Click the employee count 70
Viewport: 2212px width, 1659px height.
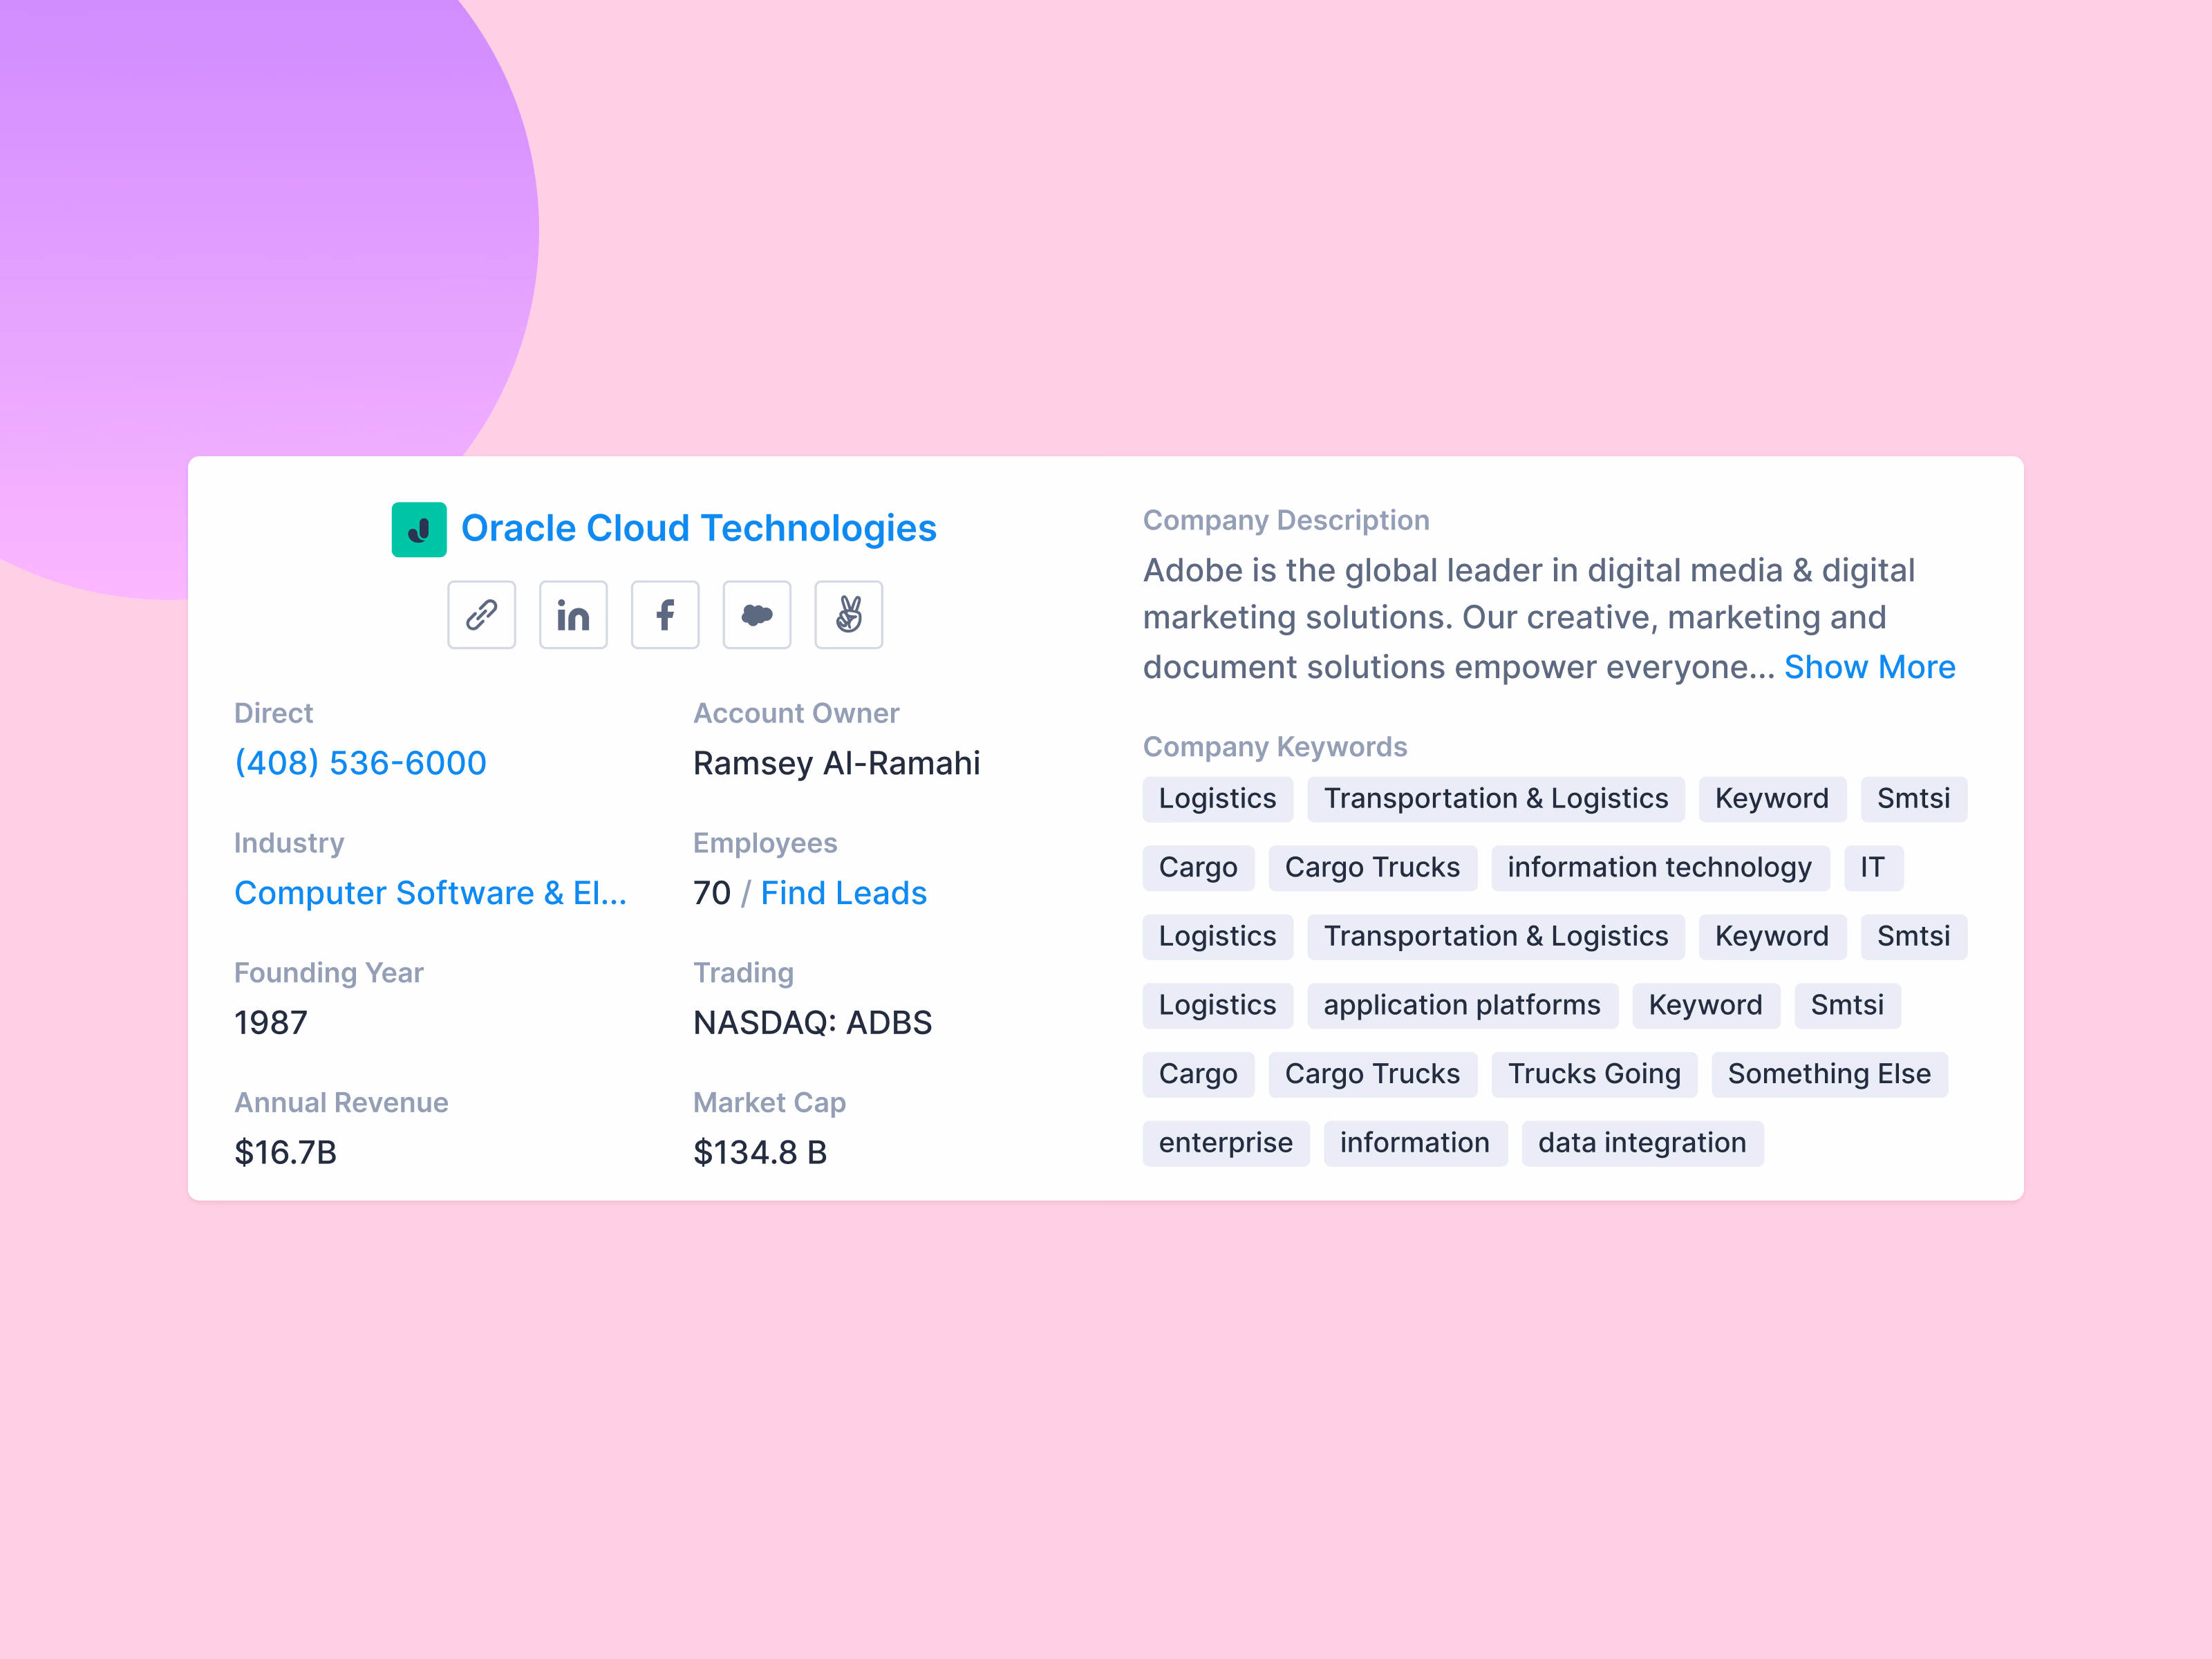(x=712, y=893)
